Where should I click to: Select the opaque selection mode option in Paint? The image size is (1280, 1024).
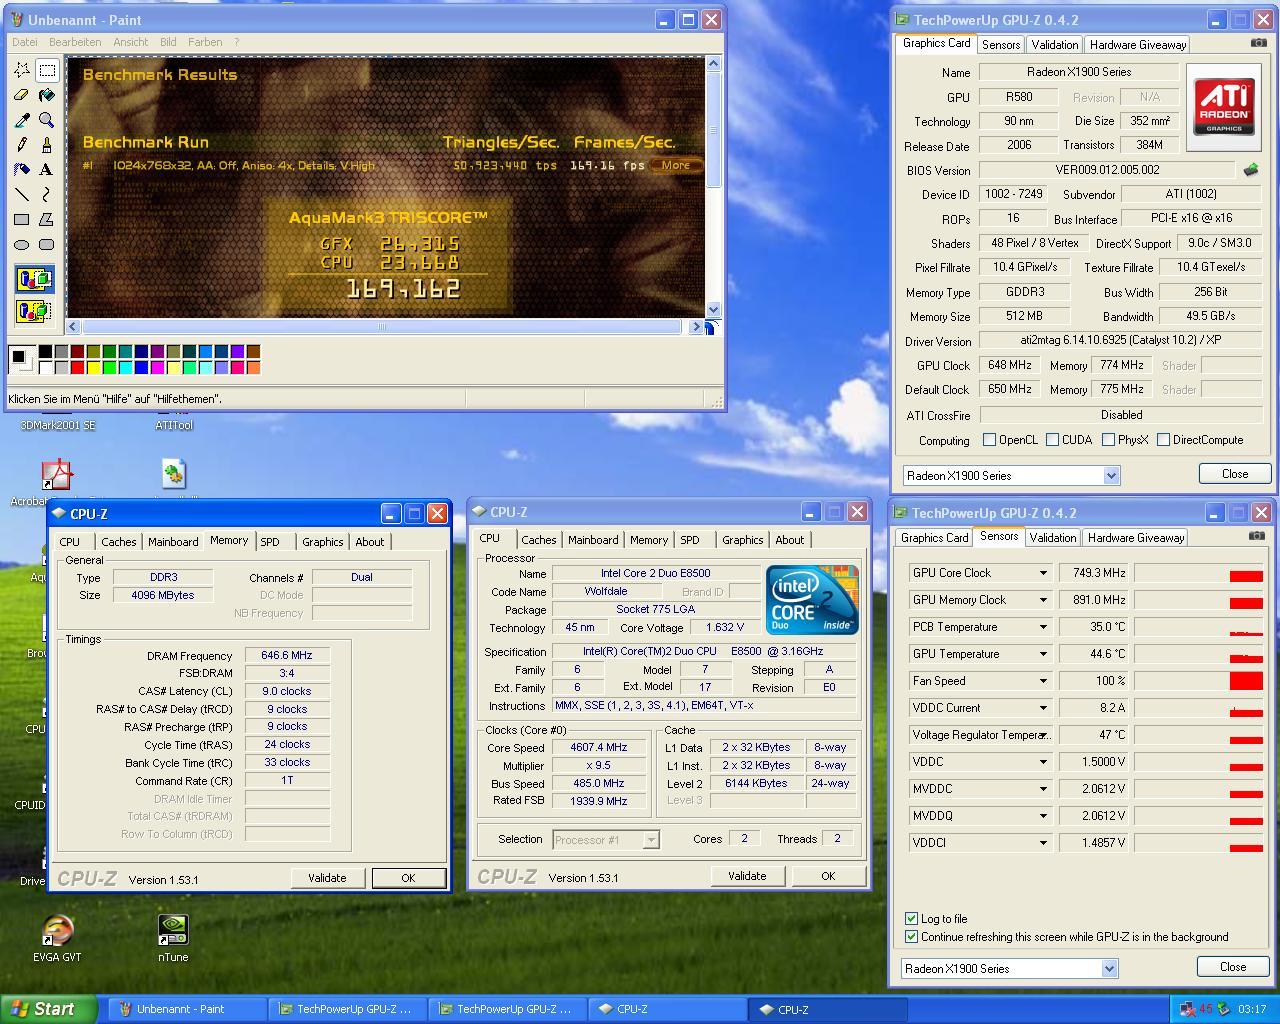pyautogui.click(x=34, y=279)
